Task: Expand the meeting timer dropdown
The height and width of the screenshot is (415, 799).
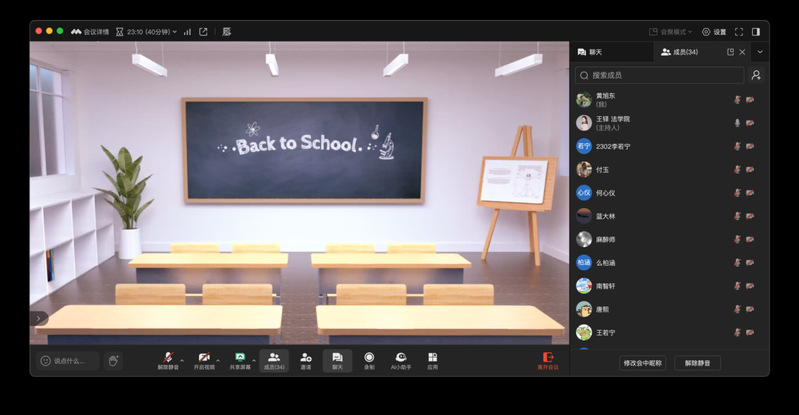Action: pos(176,32)
